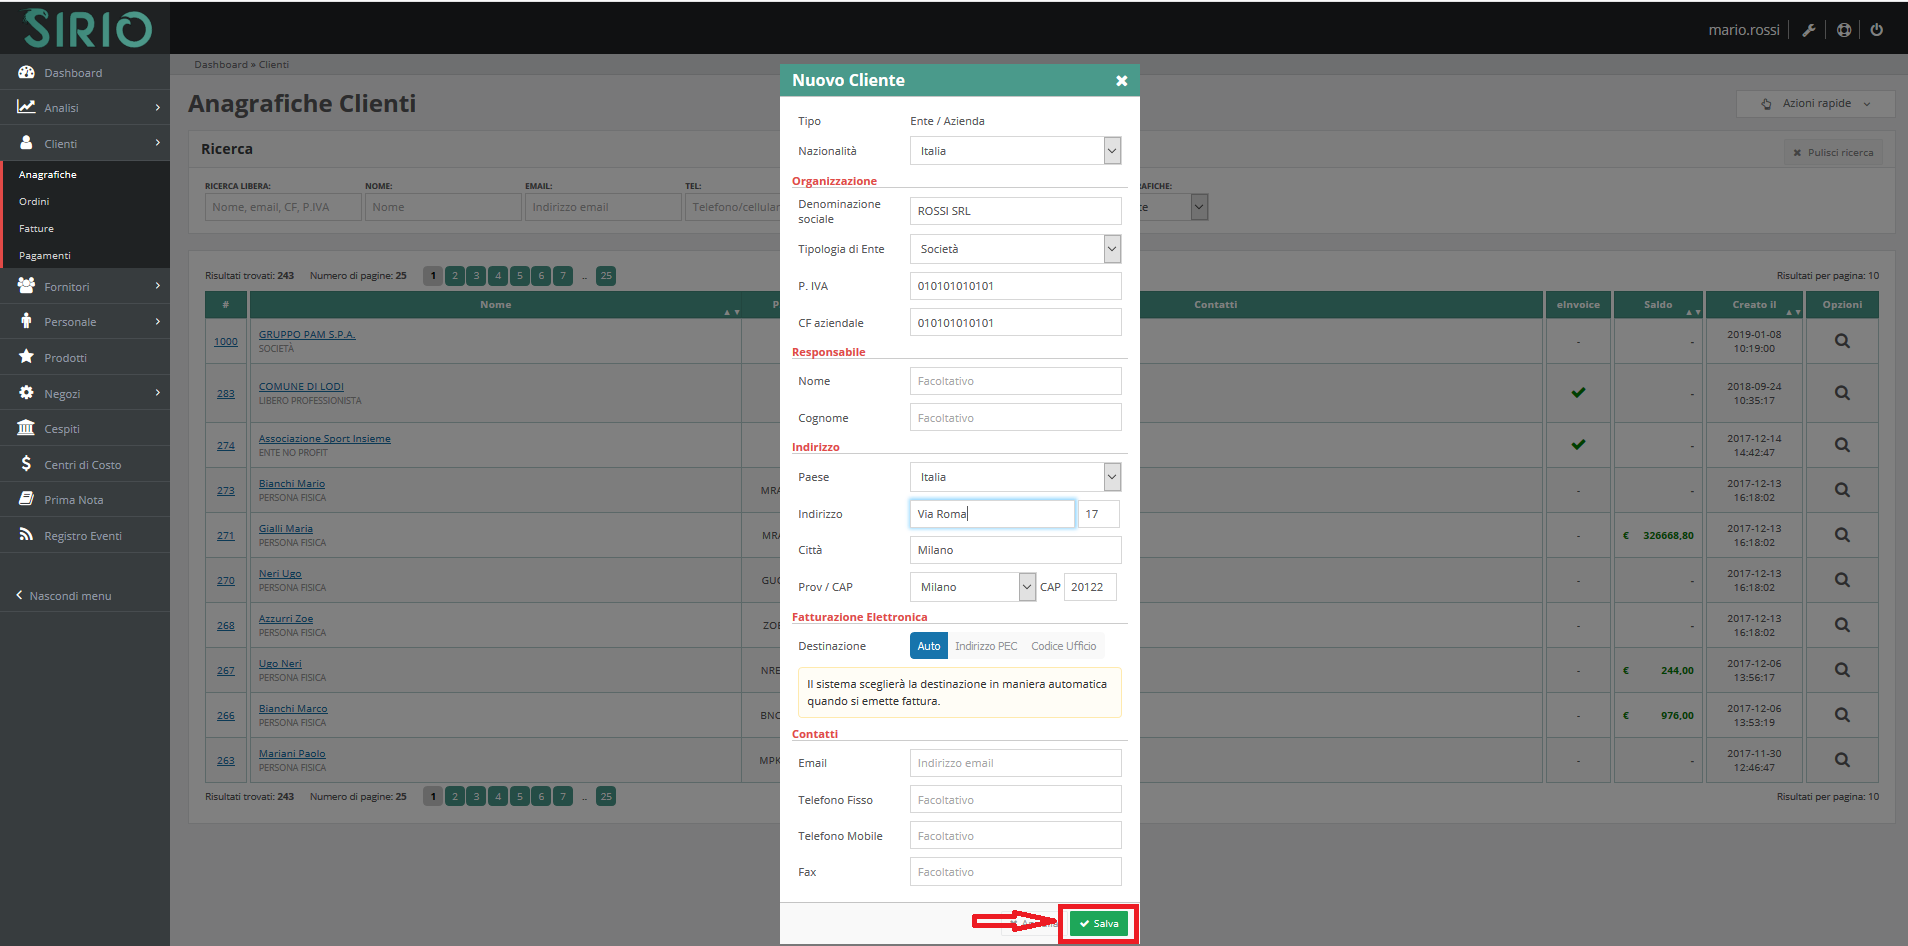Click Ricerca libera search field
1908x946 pixels.
coord(283,207)
